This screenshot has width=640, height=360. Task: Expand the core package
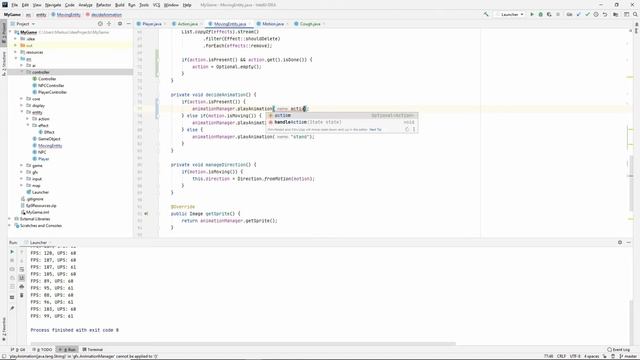(22, 99)
